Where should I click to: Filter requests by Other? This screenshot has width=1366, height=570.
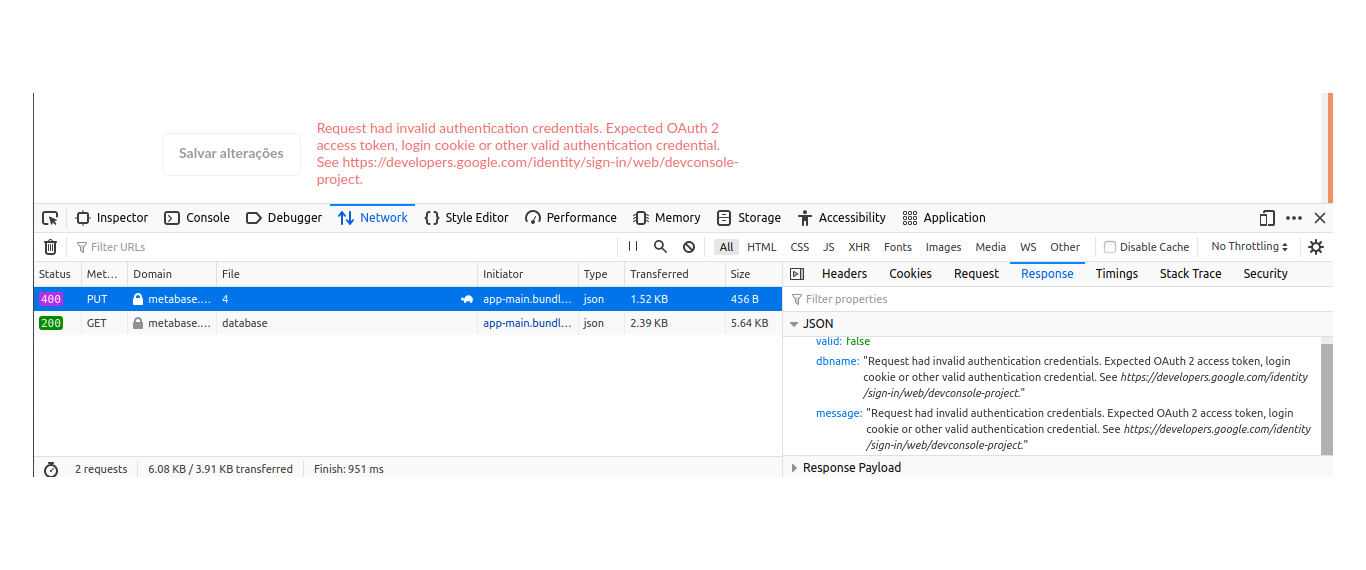(x=1065, y=247)
